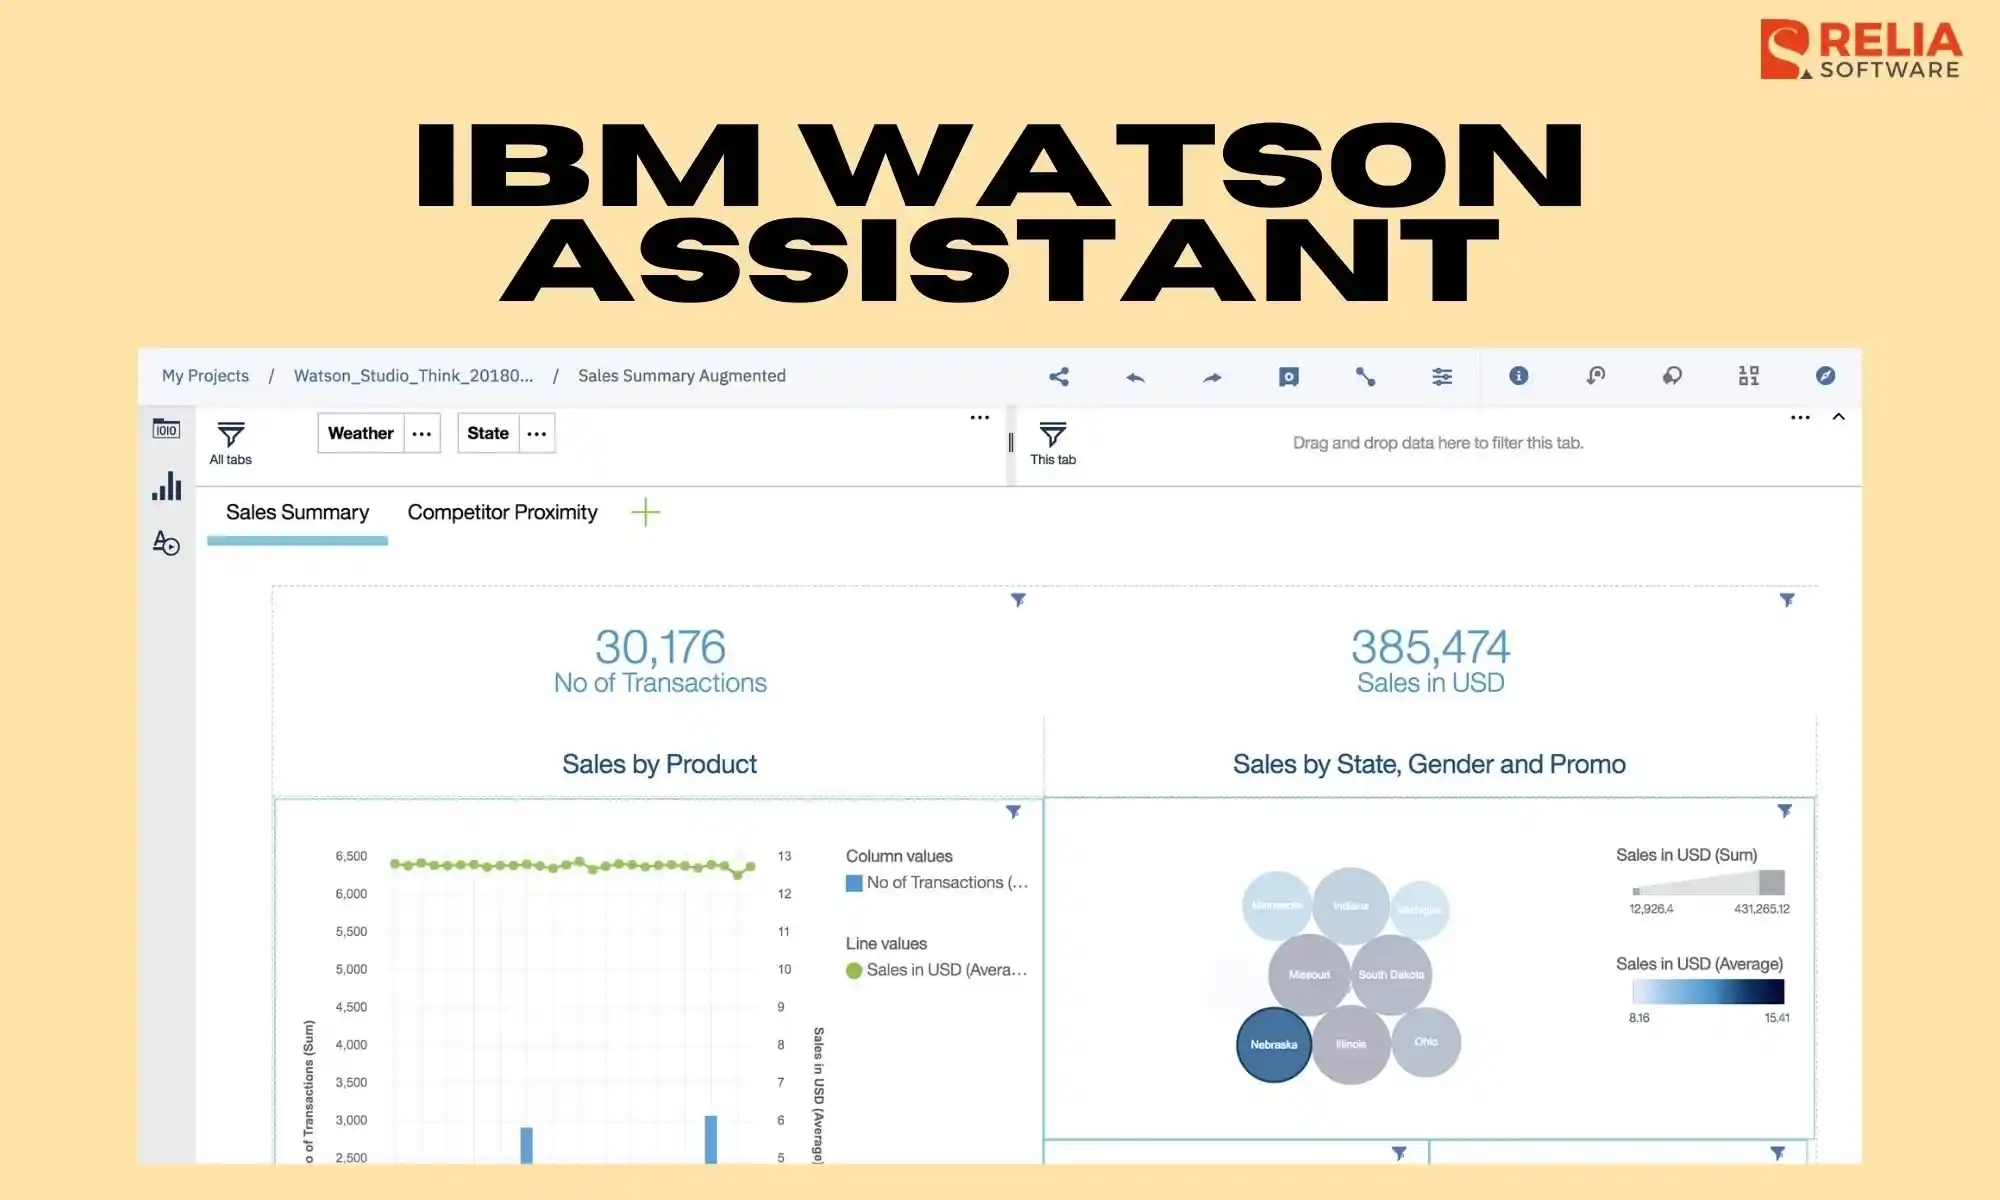Viewport: 2000px width, 1200px height.
Task: Add a new tab with plus icon
Action: (x=646, y=512)
